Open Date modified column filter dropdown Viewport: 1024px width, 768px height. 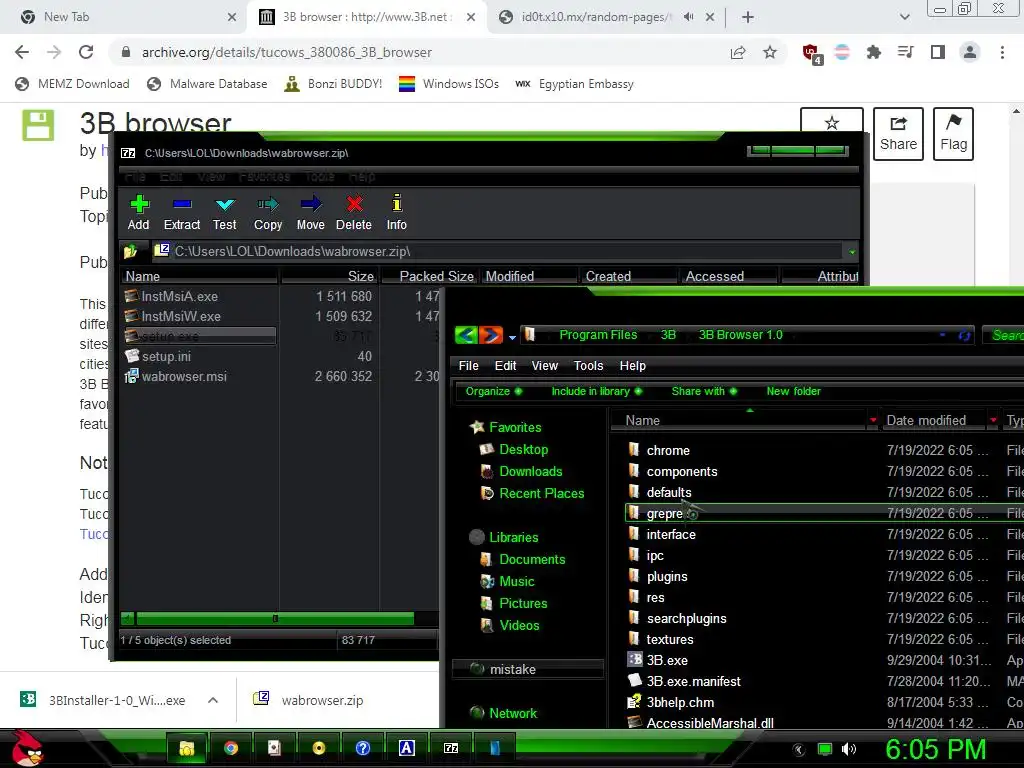(993, 420)
